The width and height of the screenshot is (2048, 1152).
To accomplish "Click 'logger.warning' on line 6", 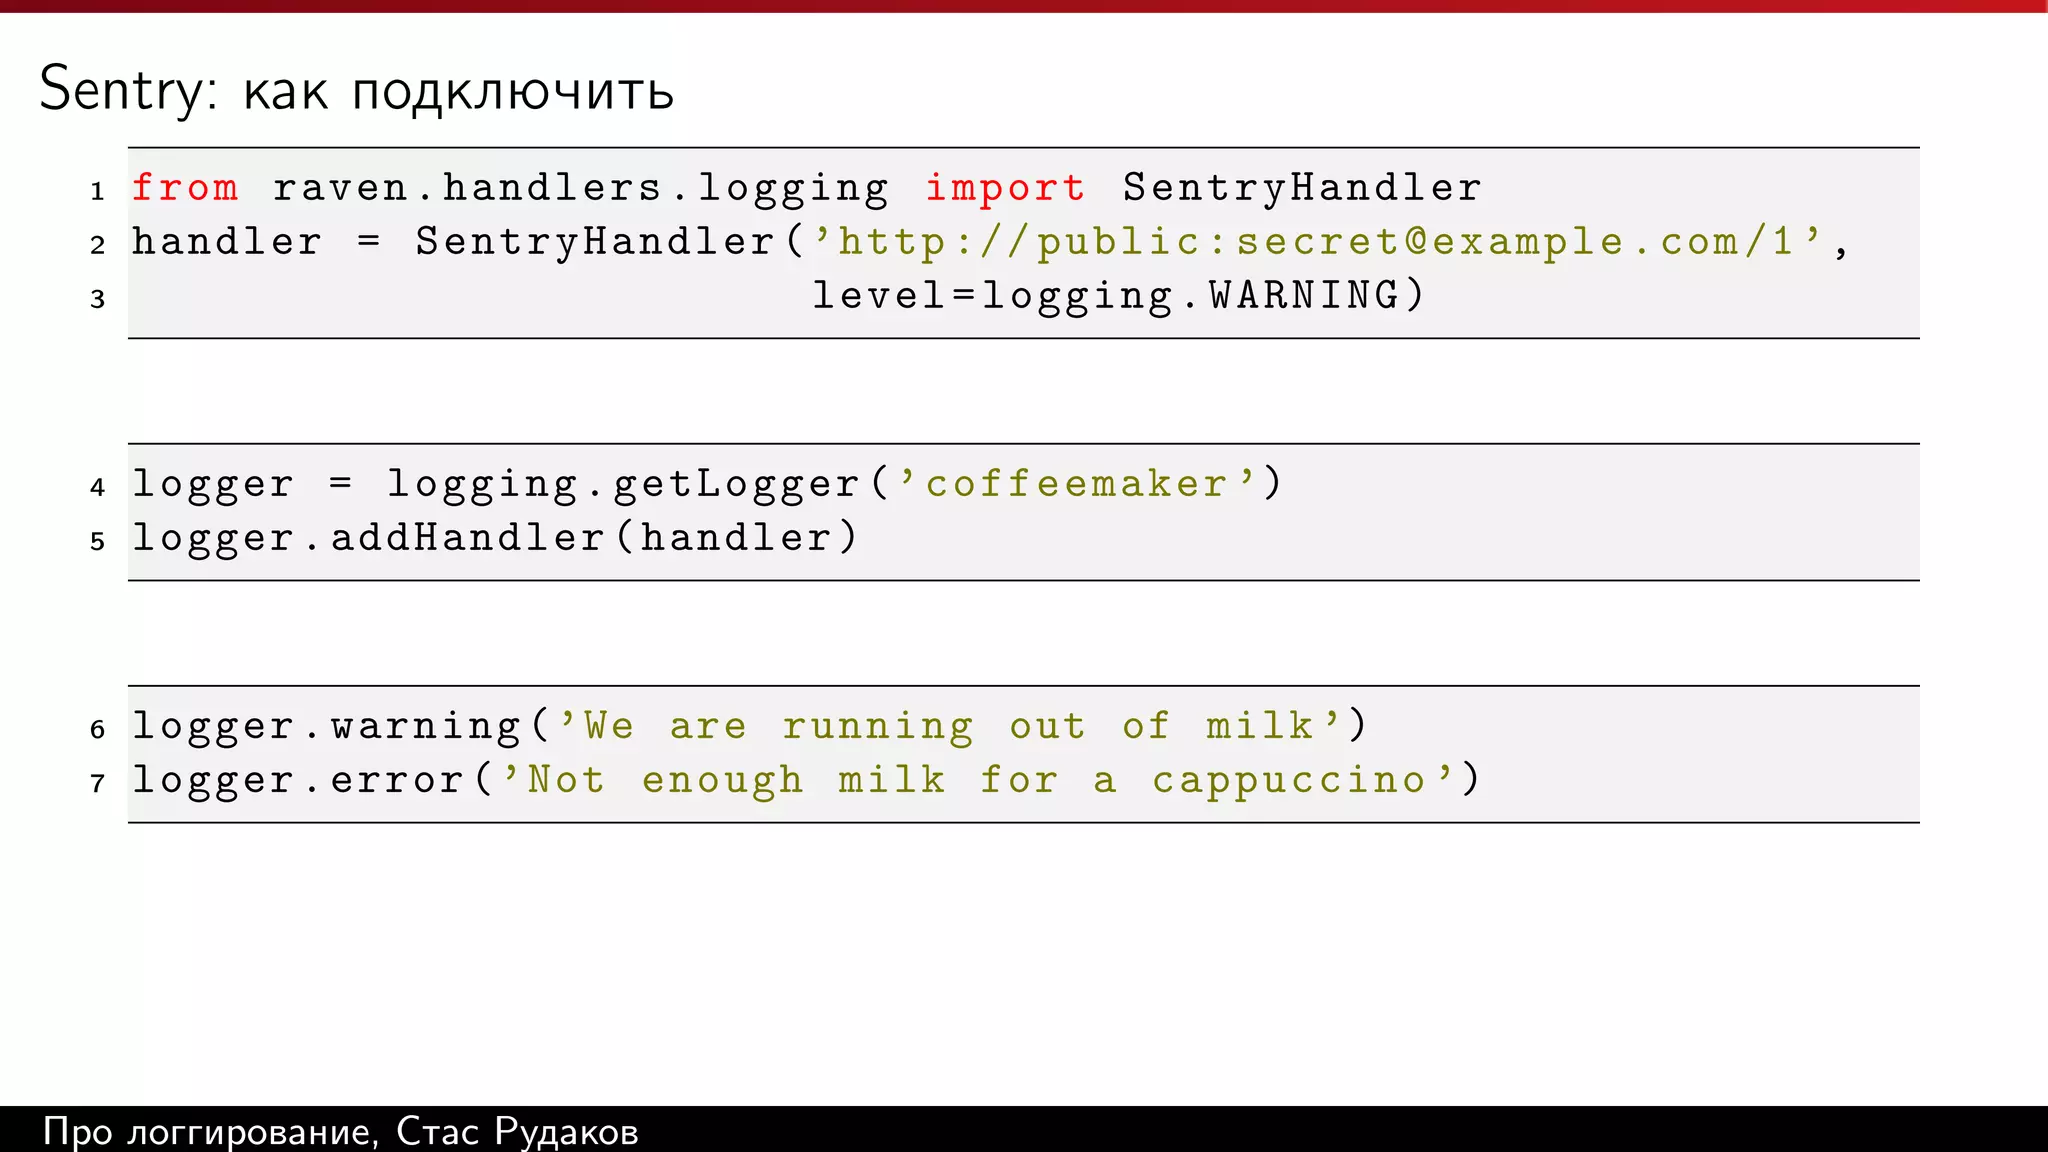I will 326,728.
